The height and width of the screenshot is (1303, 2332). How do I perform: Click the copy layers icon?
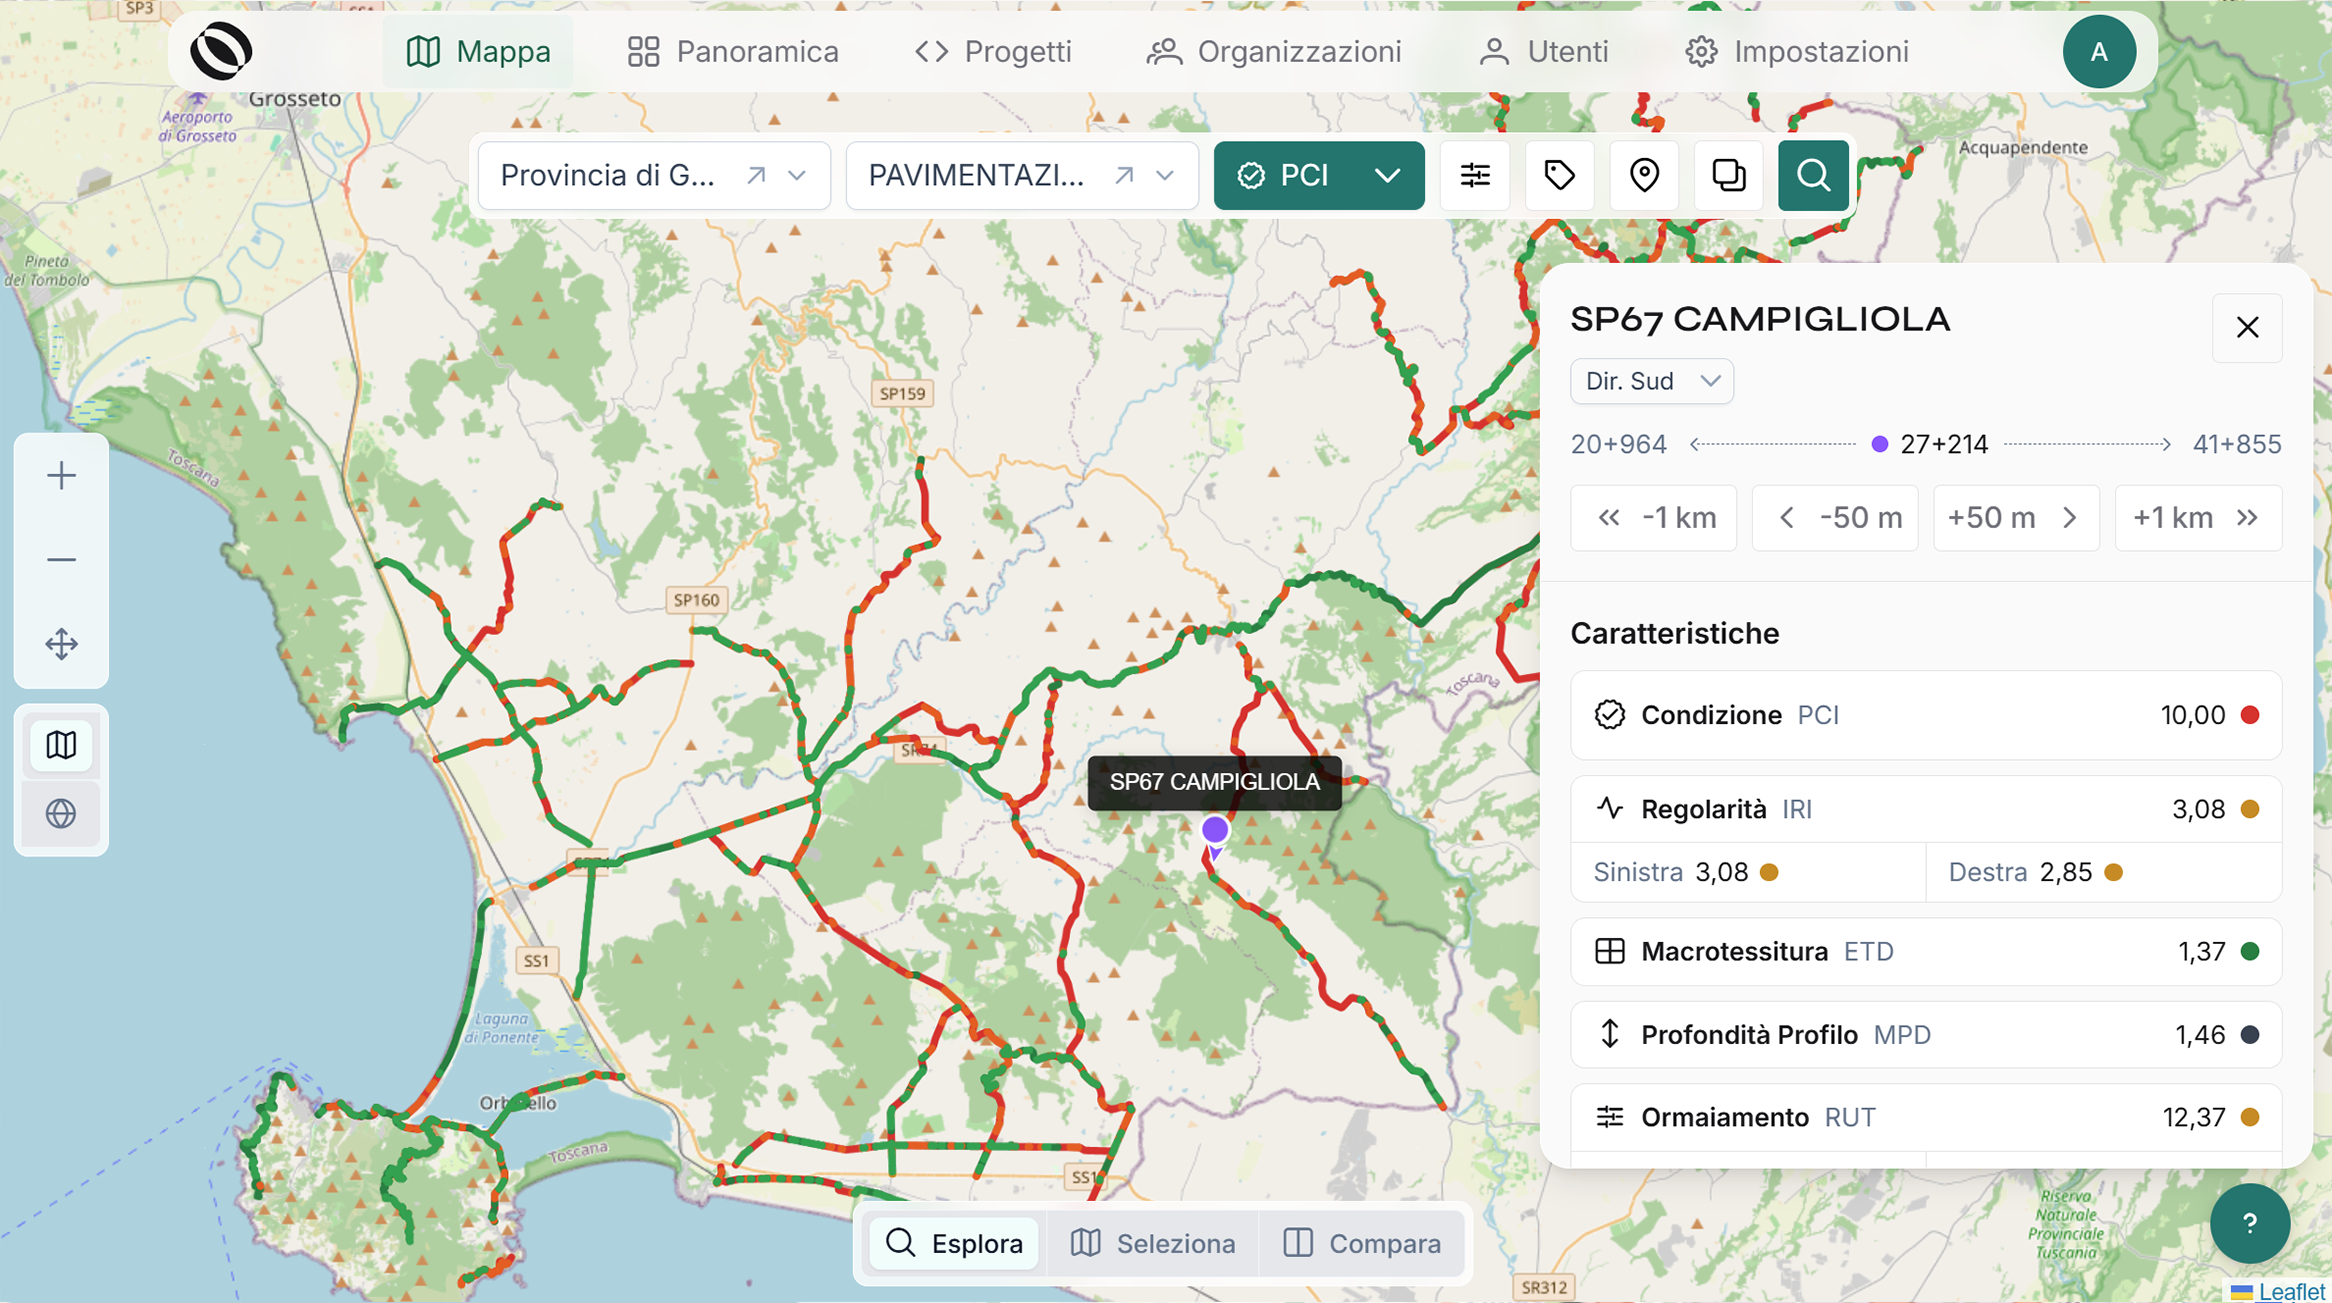point(1728,176)
